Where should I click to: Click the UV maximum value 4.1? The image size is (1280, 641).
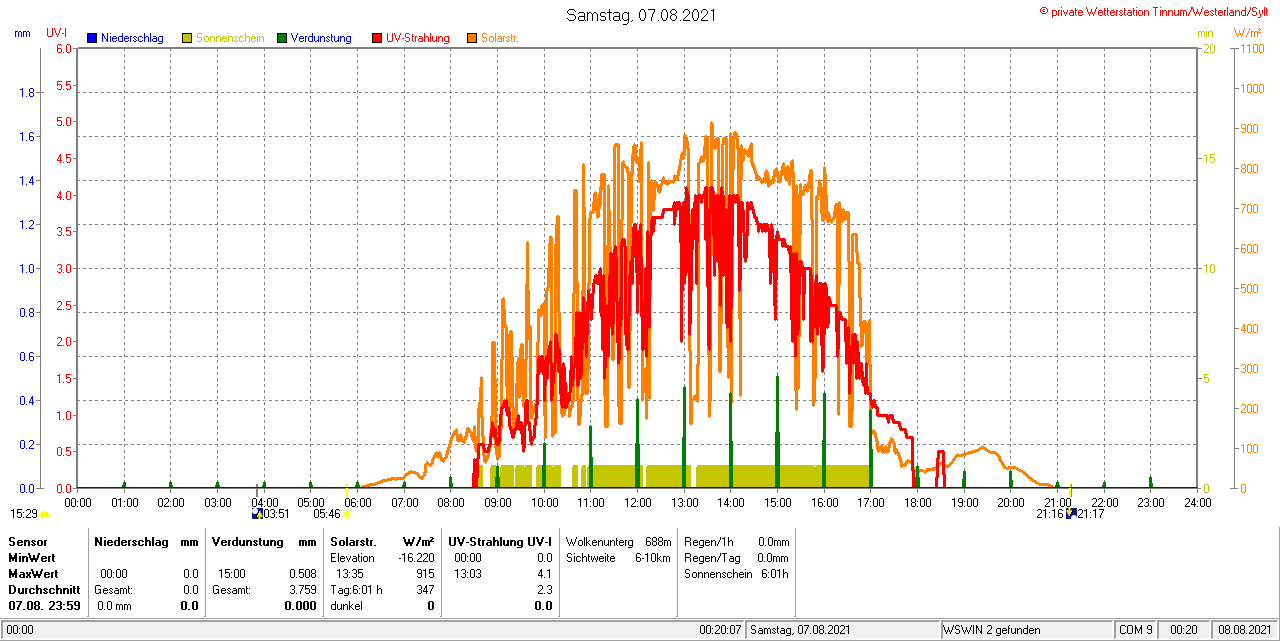tap(544, 574)
